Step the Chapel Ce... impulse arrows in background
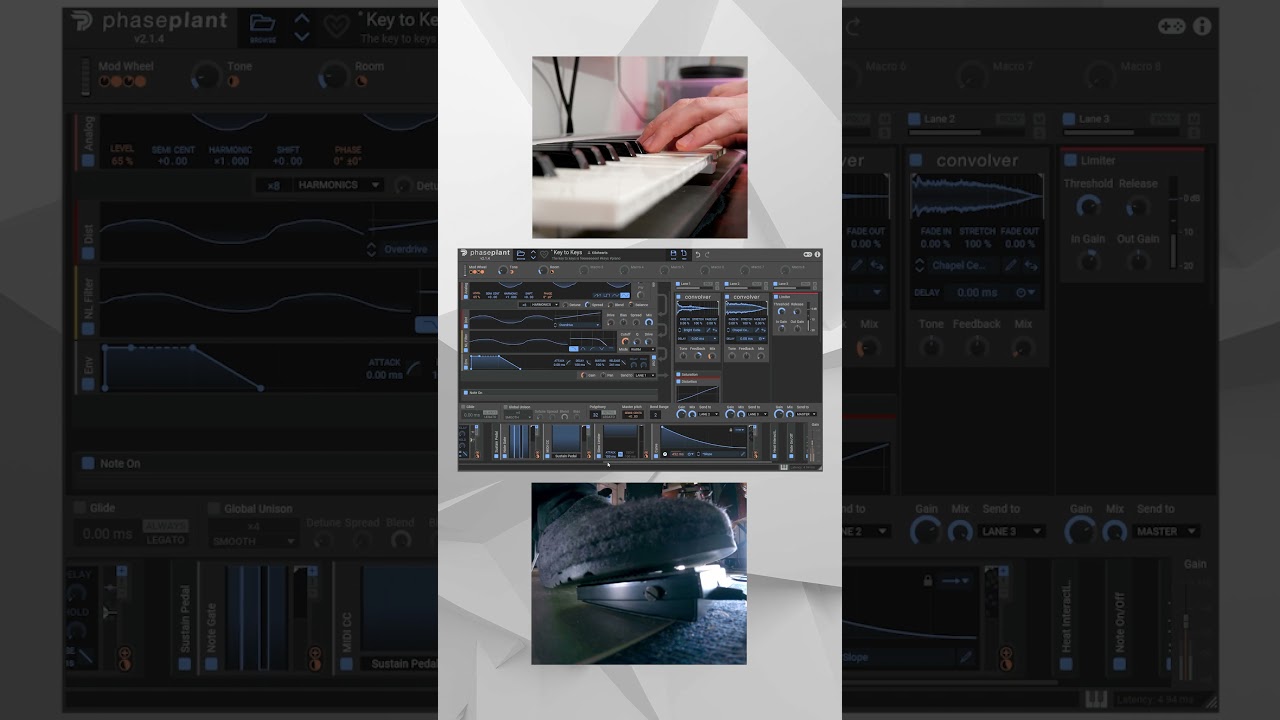Screen dimensions: 1280x720 click(920, 265)
